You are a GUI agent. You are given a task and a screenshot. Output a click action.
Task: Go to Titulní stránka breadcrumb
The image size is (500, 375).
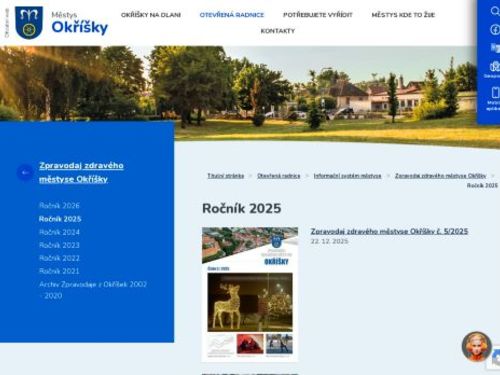[x=226, y=176]
